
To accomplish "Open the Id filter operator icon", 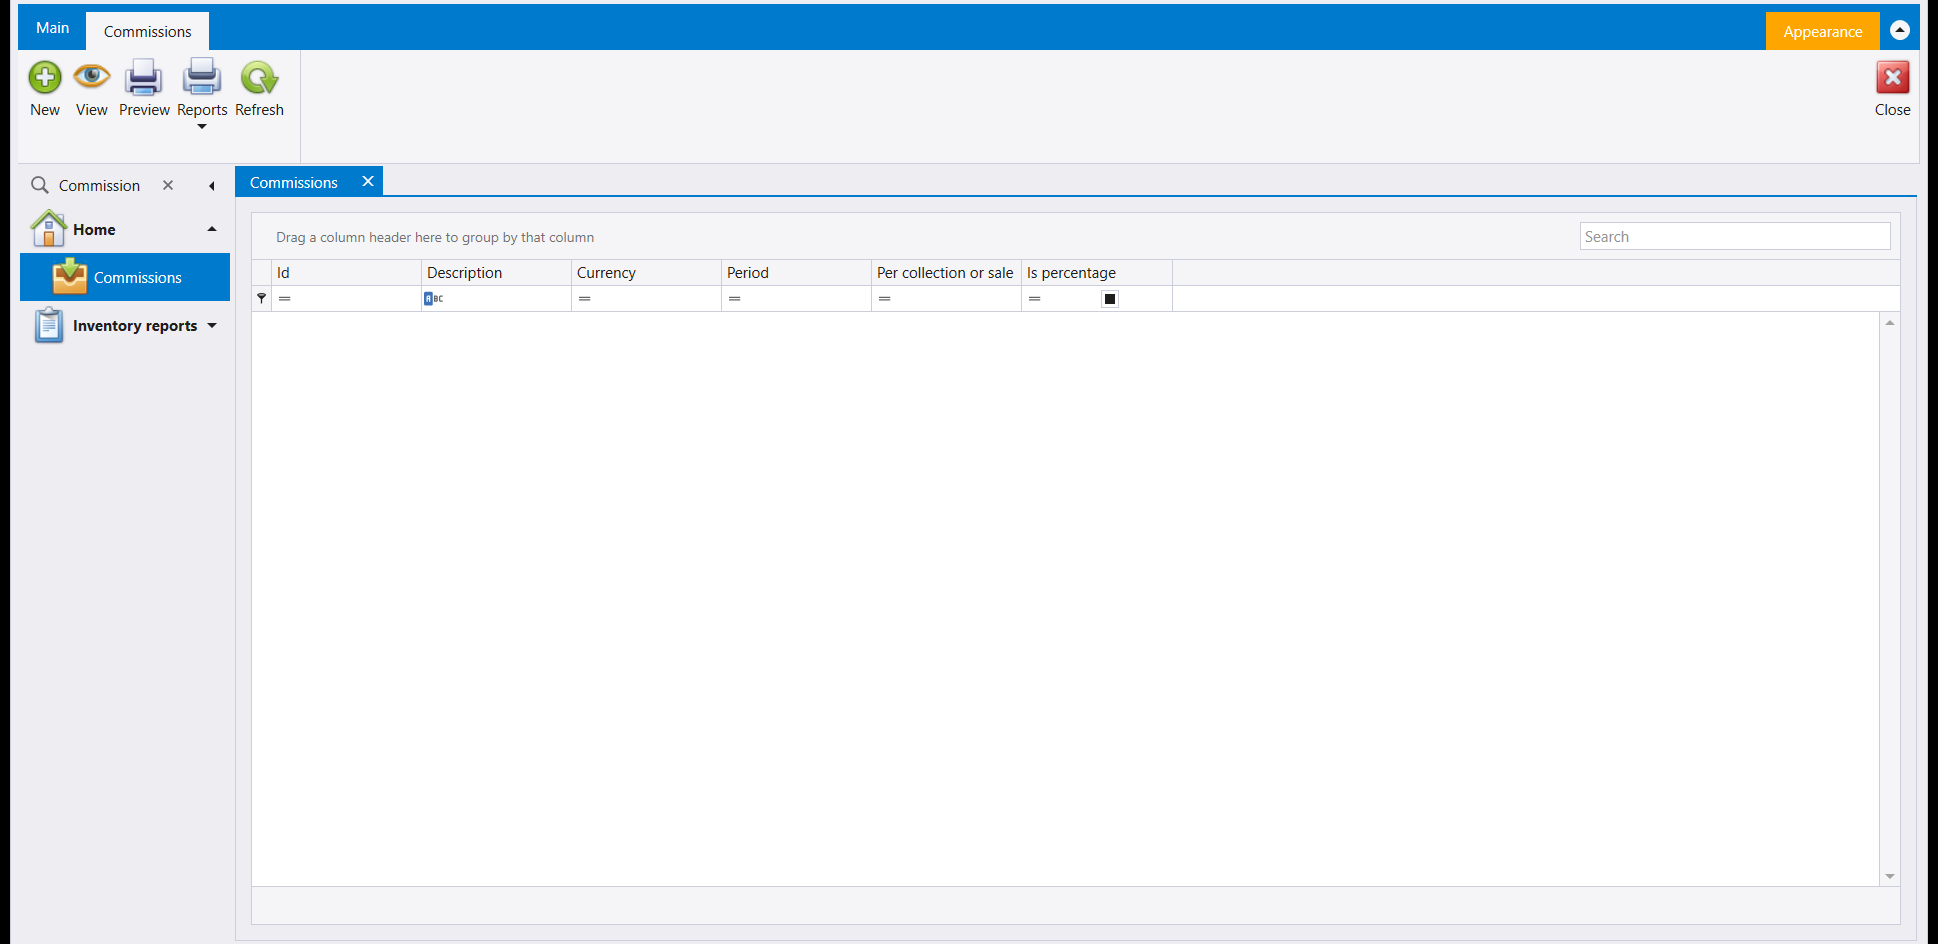I will (x=285, y=299).
